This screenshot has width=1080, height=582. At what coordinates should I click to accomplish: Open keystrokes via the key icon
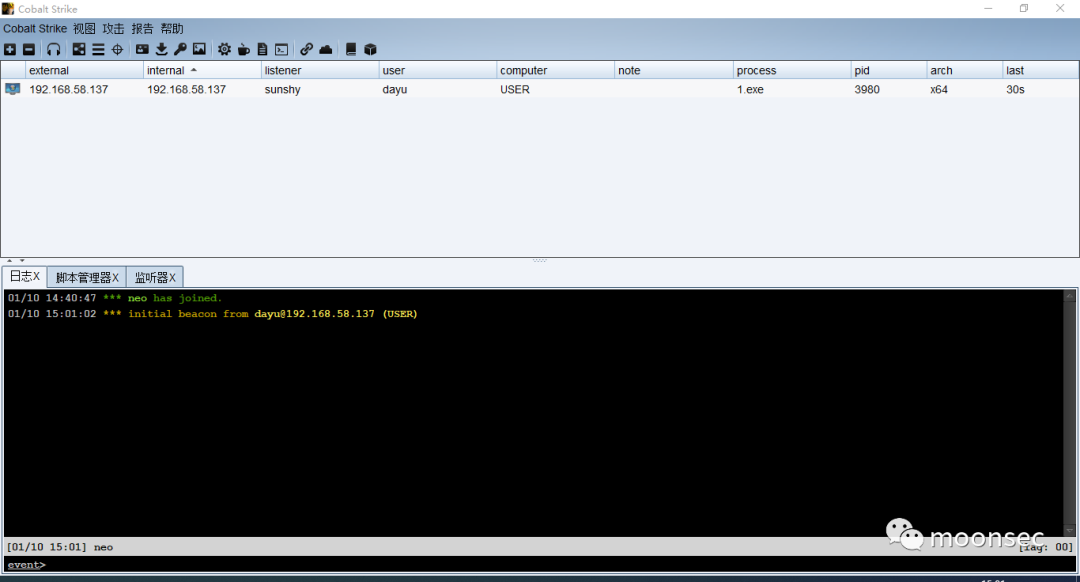[x=180, y=50]
